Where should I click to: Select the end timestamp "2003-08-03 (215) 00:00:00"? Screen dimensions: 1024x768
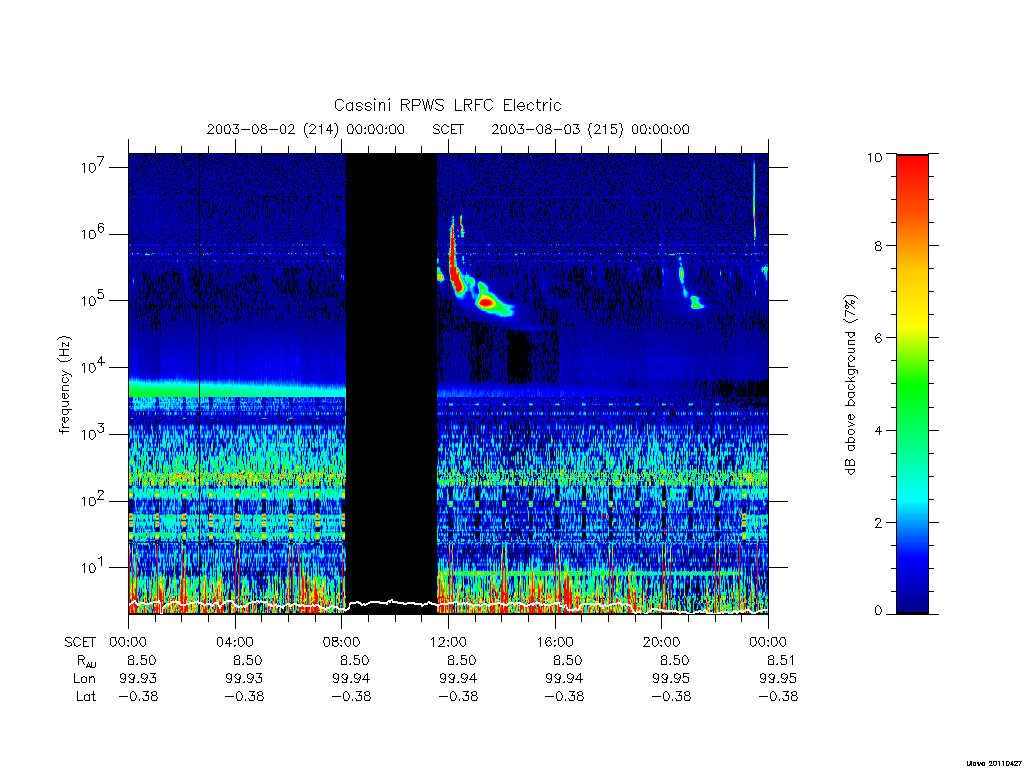pyautogui.click(x=590, y=129)
